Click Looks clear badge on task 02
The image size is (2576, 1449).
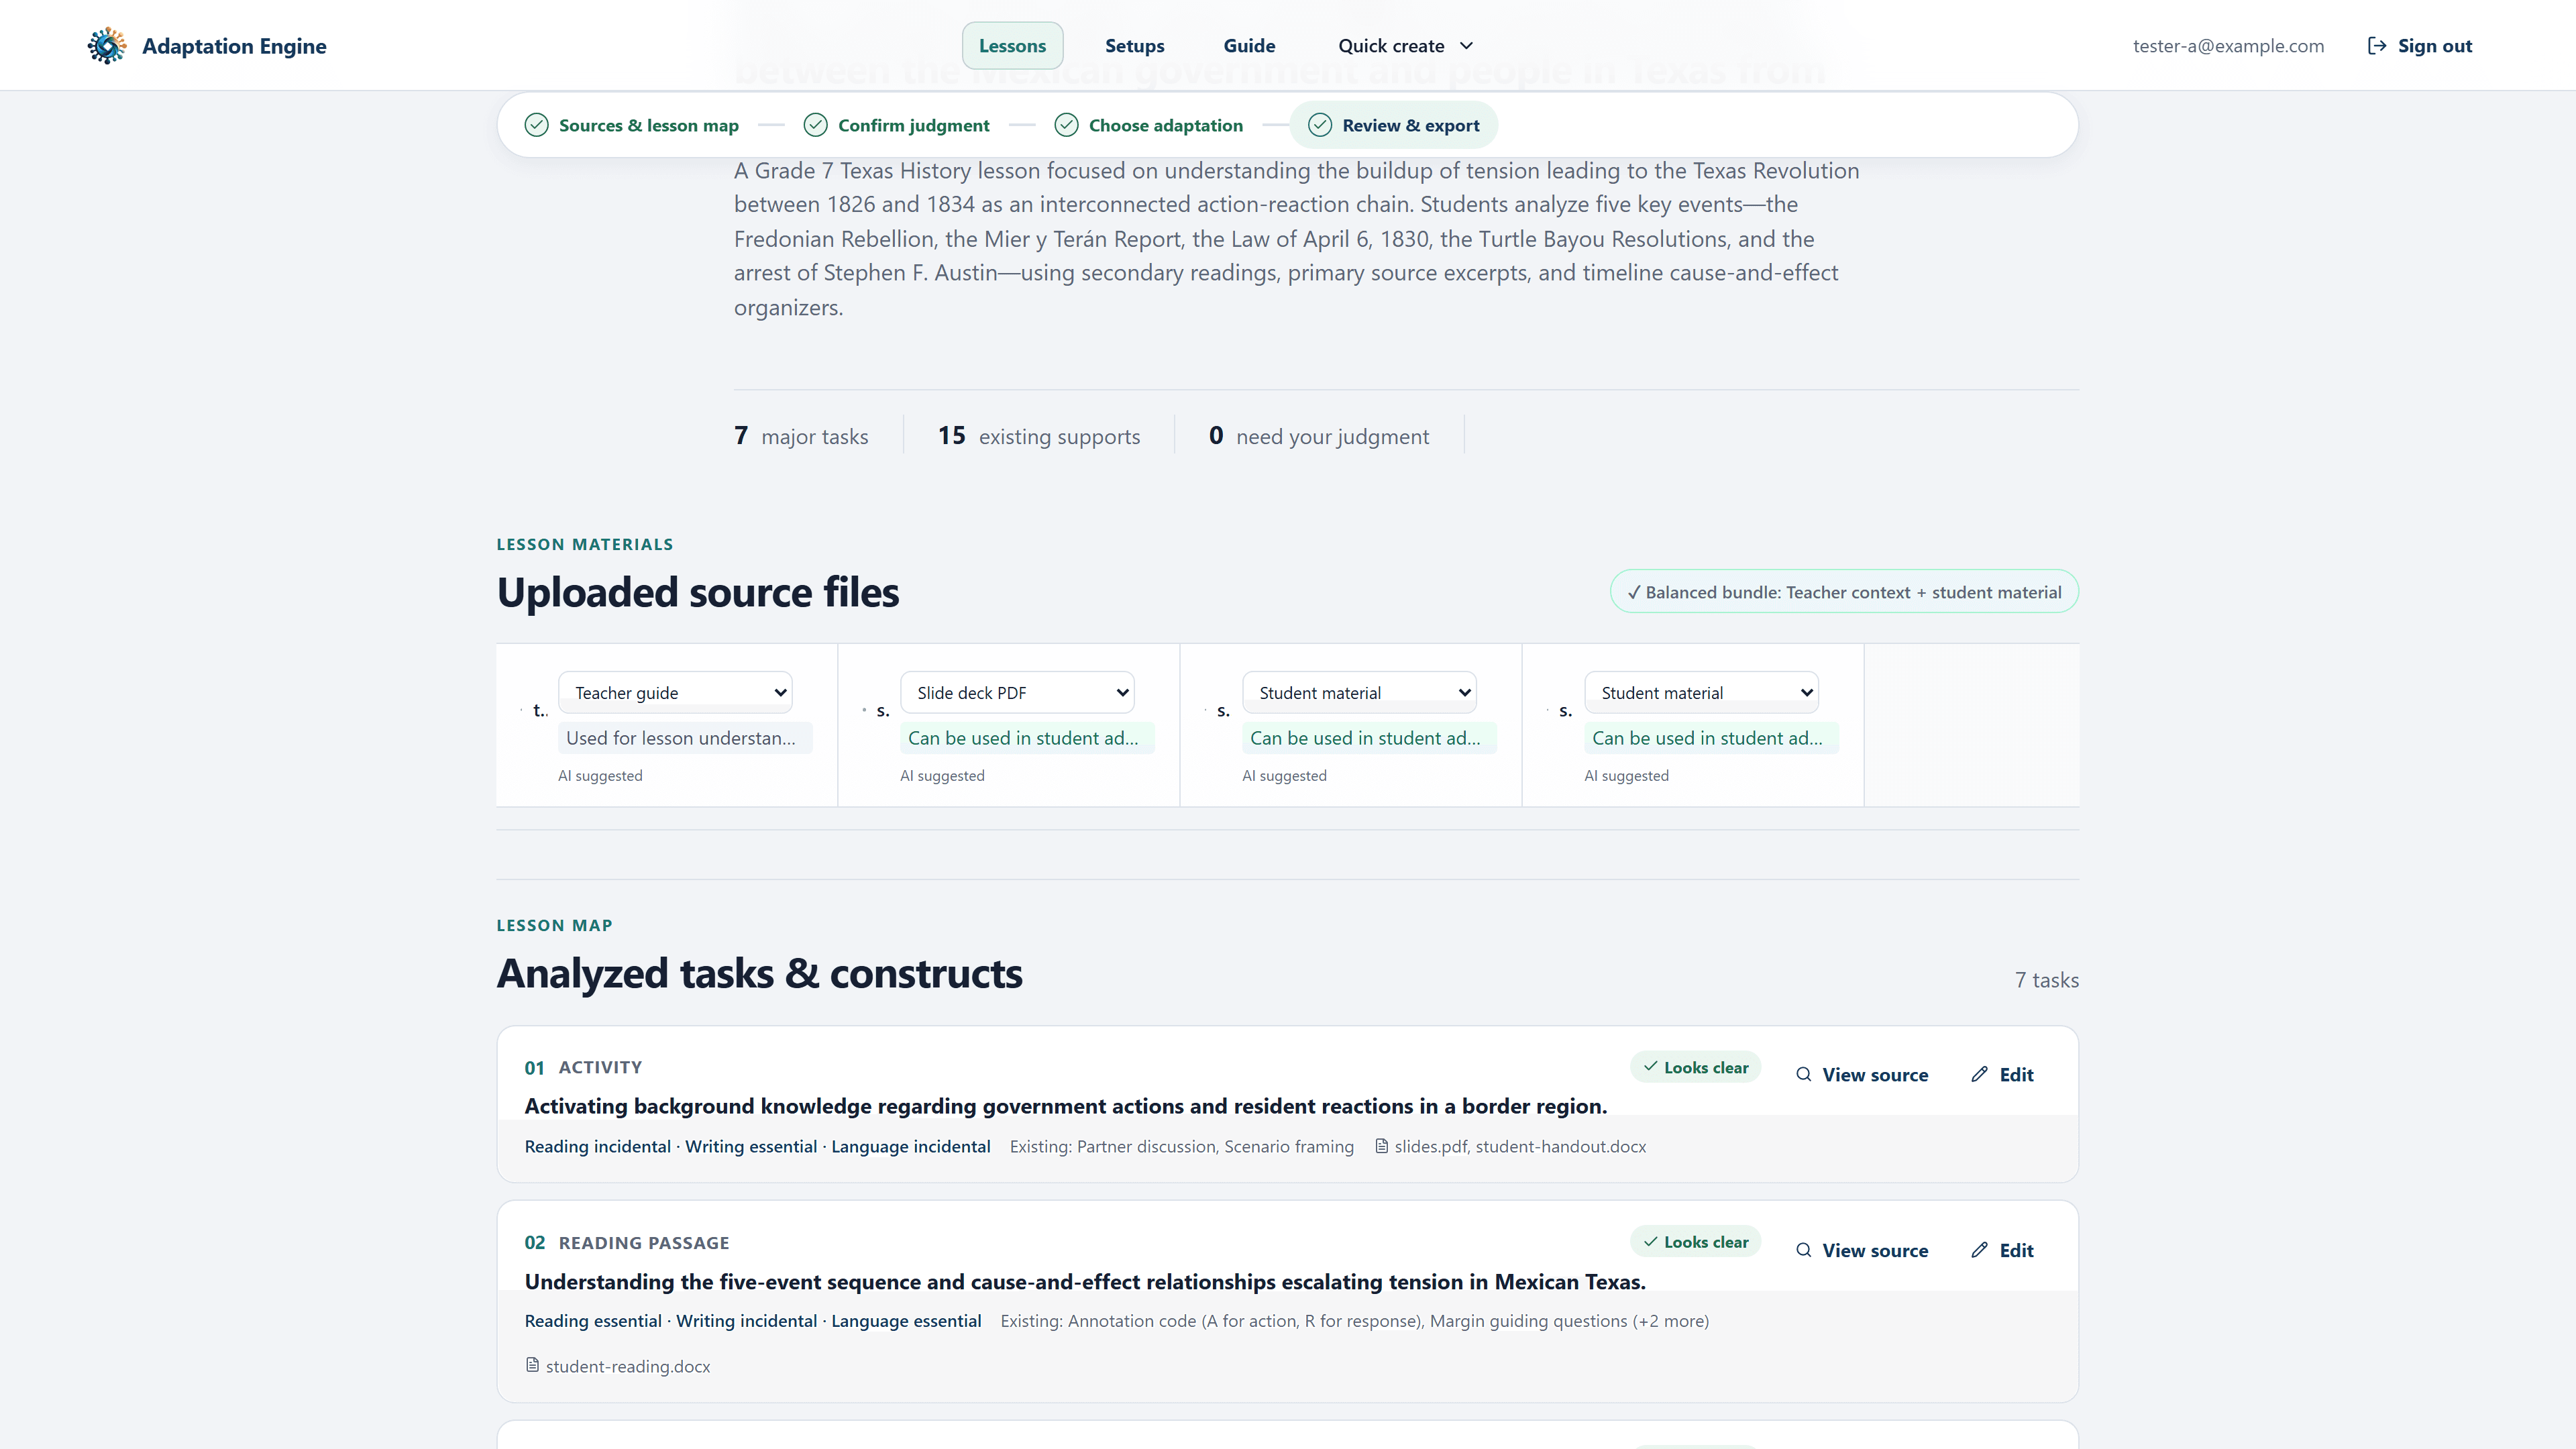point(1695,1242)
